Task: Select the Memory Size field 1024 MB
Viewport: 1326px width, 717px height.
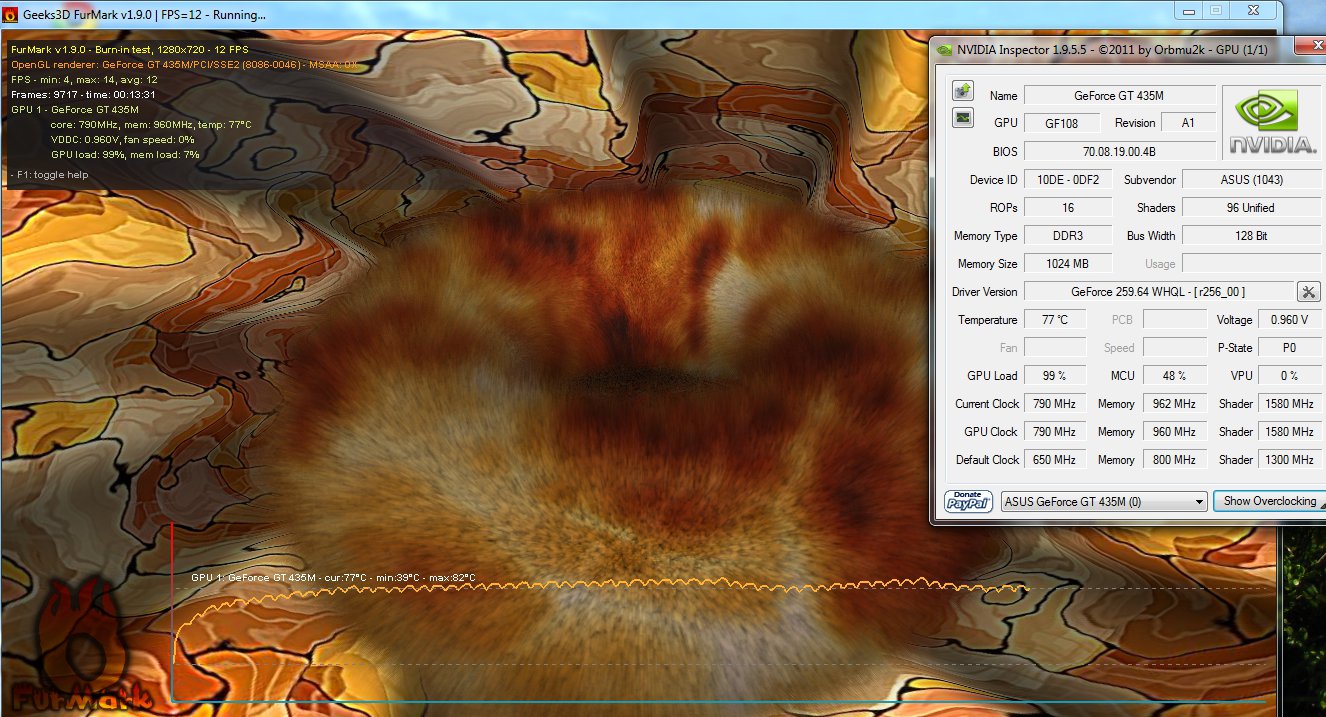Action: pyautogui.click(x=1068, y=264)
